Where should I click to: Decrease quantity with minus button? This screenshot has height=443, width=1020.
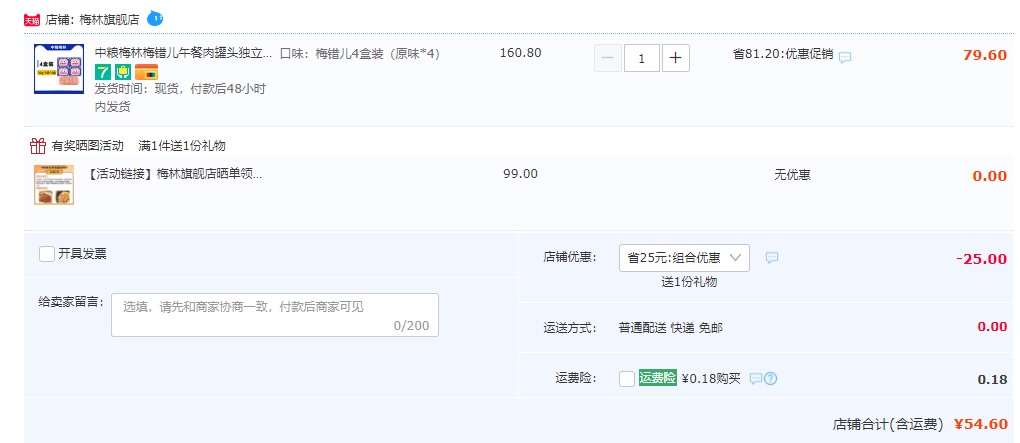point(608,58)
